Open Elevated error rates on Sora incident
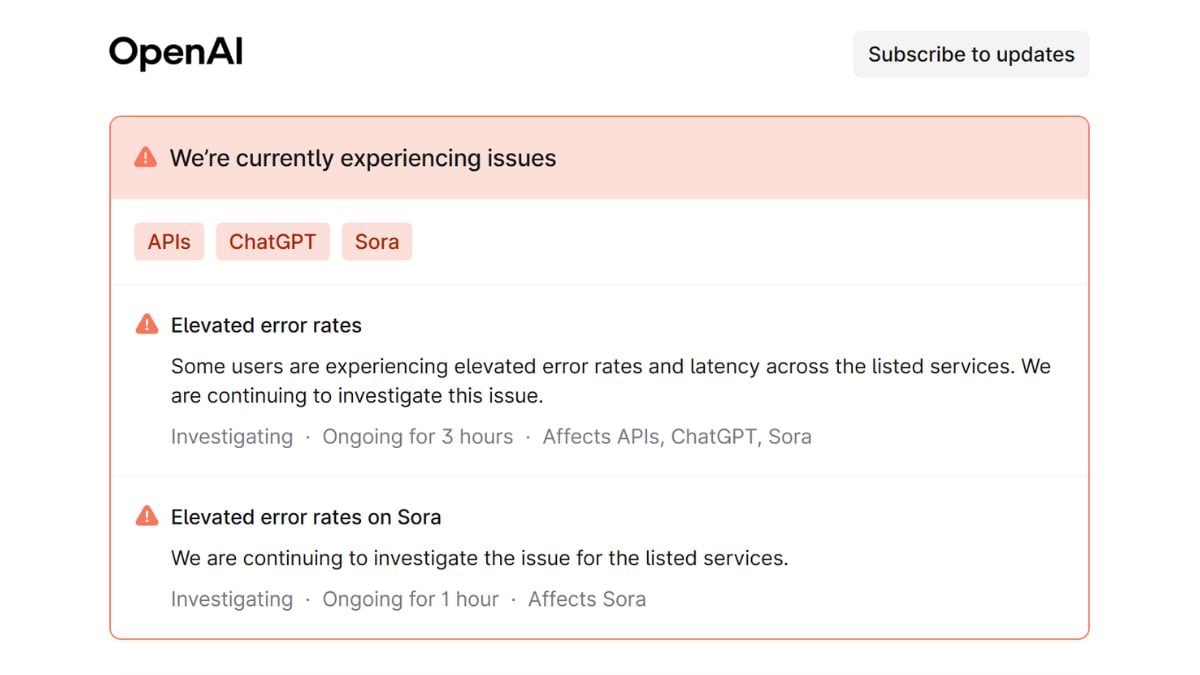 pyautogui.click(x=306, y=517)
